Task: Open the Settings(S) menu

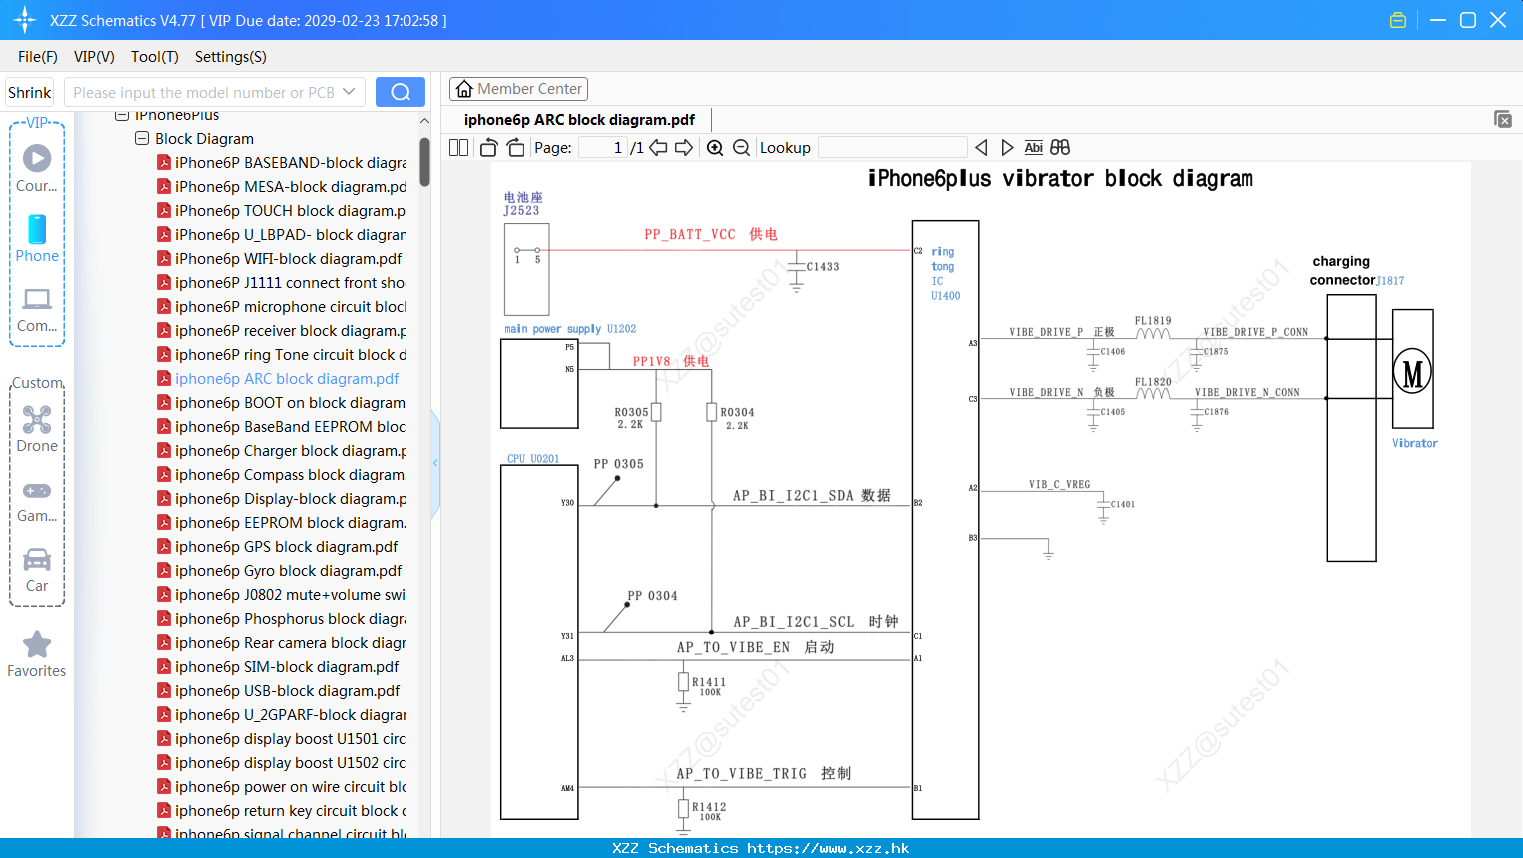Action: click(x=231, y=57)
